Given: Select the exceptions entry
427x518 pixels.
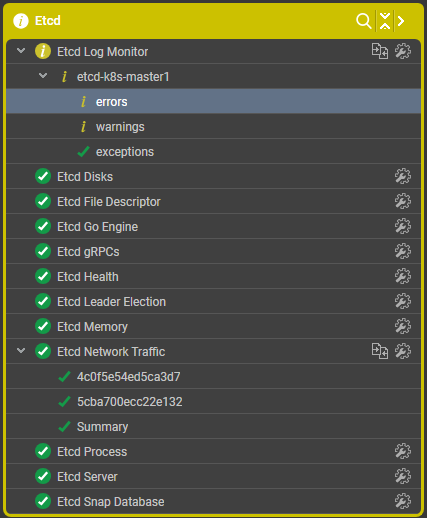Looking at the screenshot, I should pyautogui.click(x=213, y=152).
